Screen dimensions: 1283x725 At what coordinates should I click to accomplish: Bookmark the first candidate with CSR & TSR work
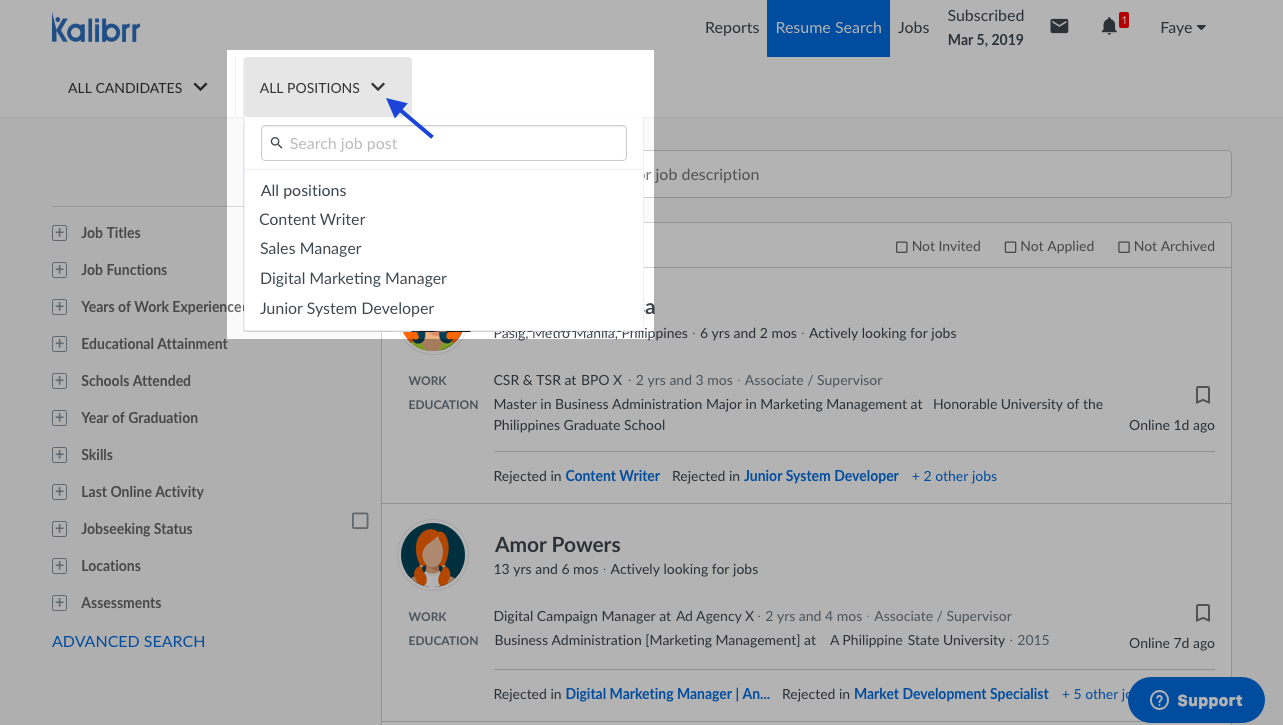[1203, 394]
